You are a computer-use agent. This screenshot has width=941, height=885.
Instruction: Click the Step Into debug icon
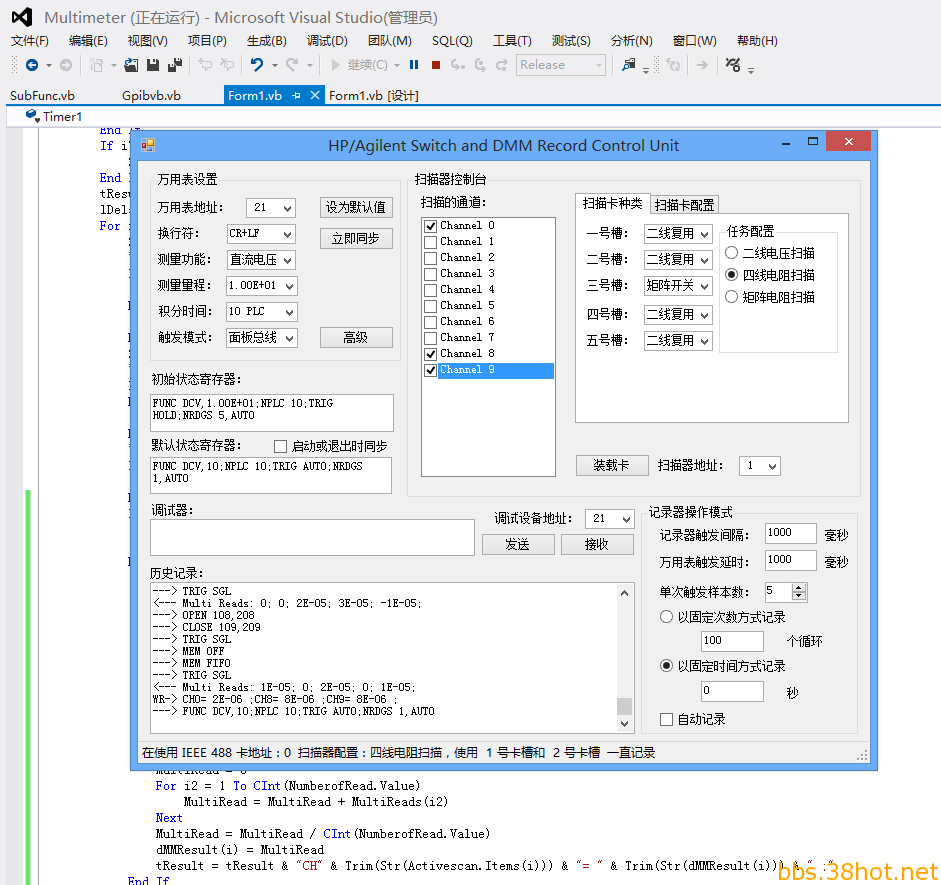pos(458,65)
